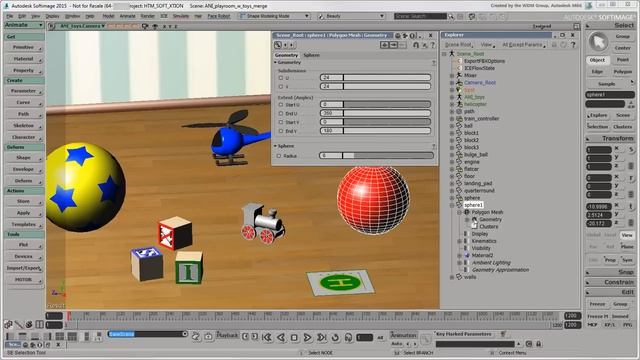Click the autokey key icon
Screen dimensions: 640x360
click(426, 338)
